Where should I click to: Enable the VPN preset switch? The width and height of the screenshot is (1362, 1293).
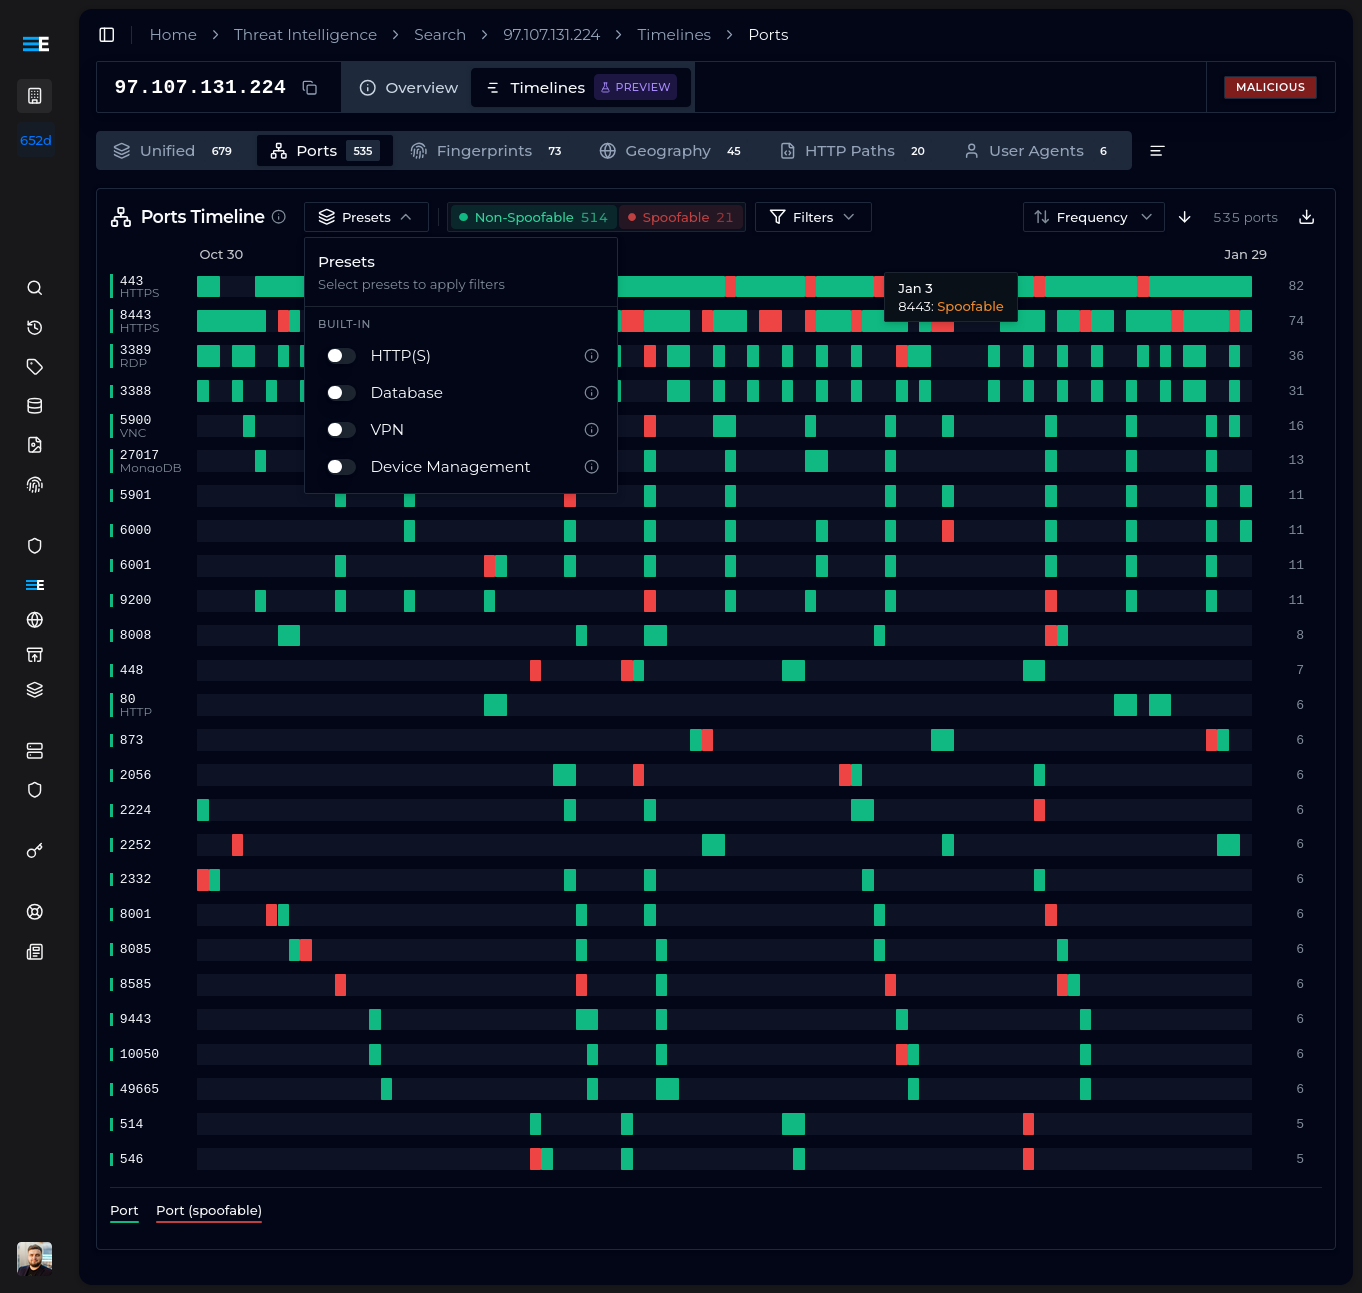click(x=340, y=429)
